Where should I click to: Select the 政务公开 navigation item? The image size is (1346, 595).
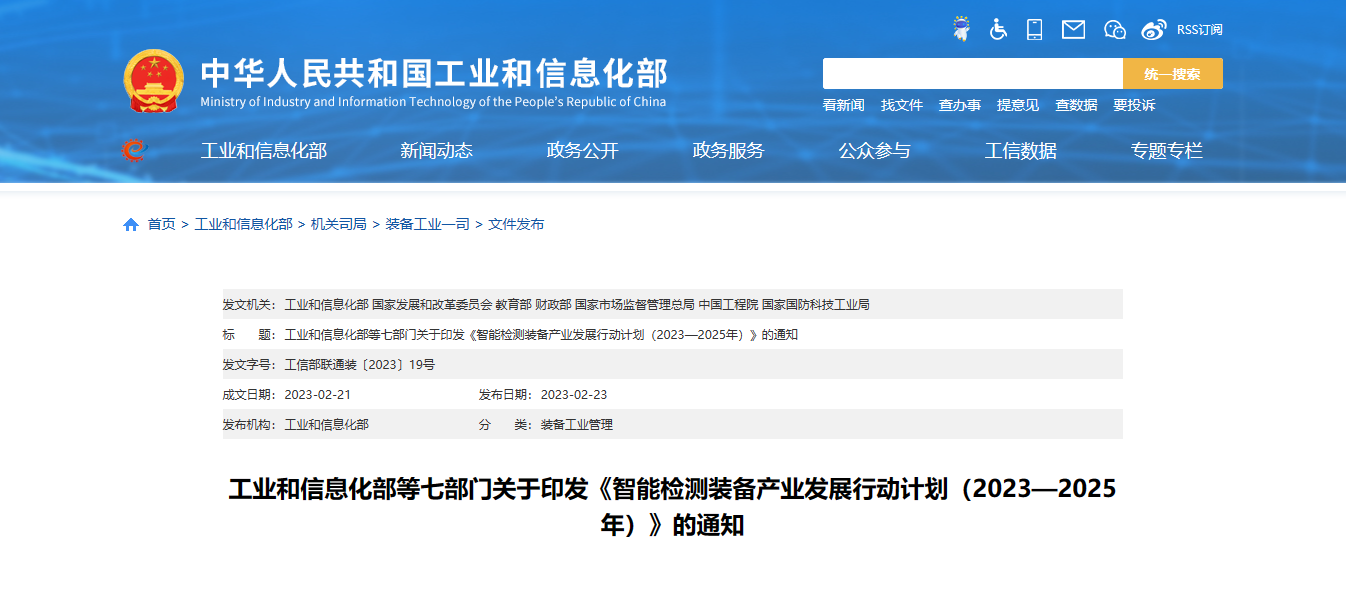[x=582, y=151]
